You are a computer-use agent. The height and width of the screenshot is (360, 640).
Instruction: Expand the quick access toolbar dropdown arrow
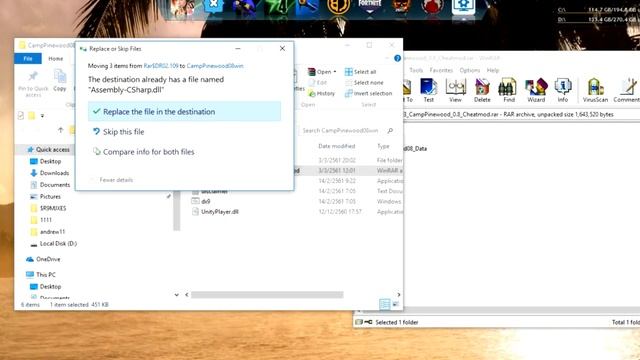click(x=42, y=116)
